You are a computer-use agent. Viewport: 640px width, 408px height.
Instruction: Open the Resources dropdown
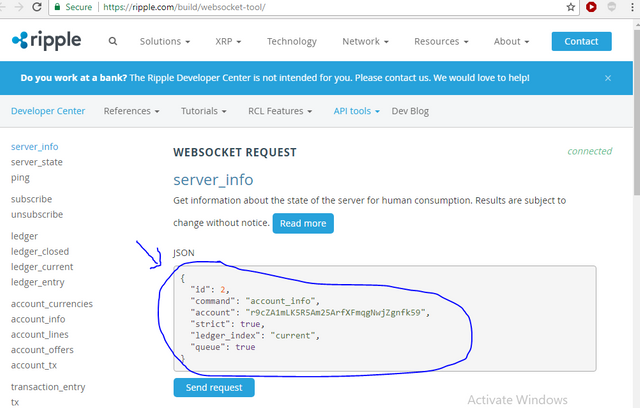point(441,41)
